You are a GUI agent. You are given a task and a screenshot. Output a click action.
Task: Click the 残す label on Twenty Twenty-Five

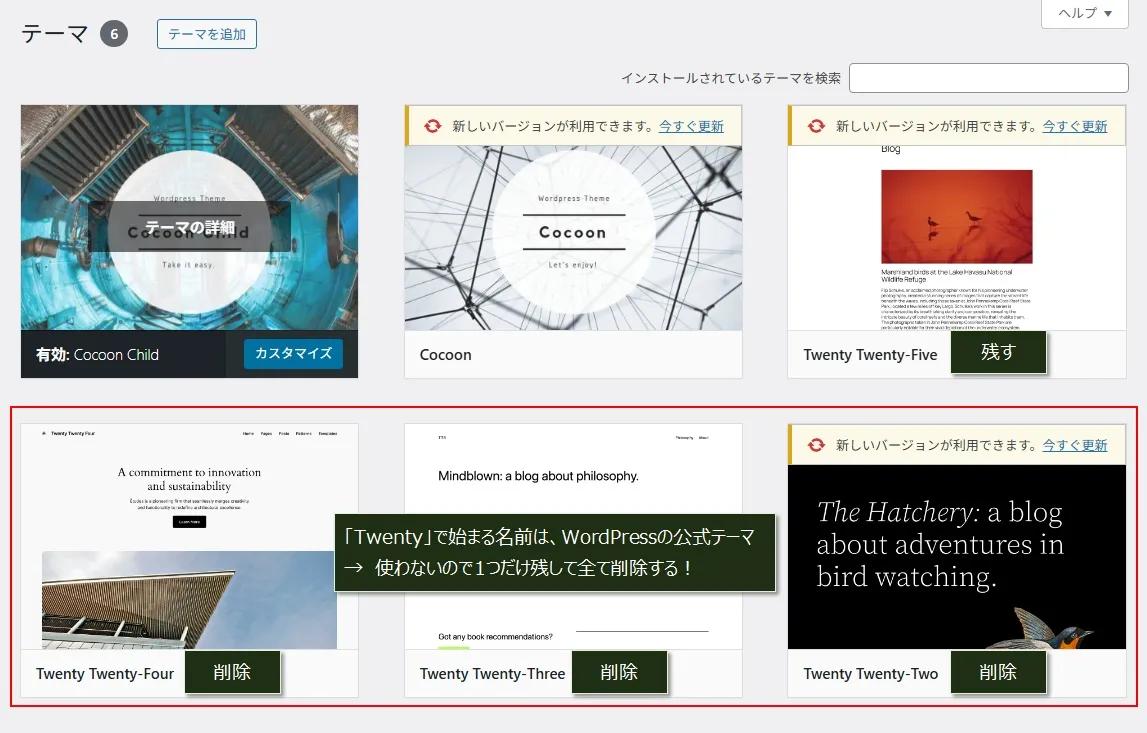pyautogui.click(x=998, y=352)
